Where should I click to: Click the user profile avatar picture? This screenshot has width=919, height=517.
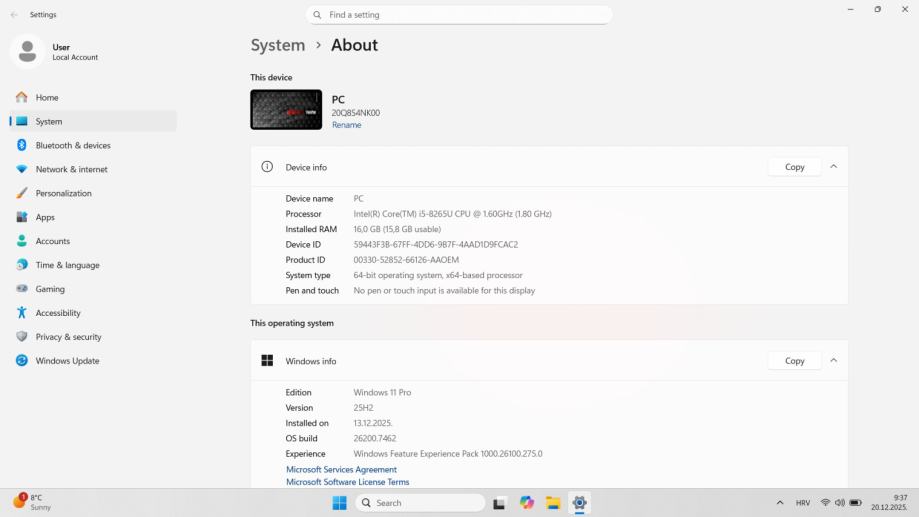[x=27, y=52]
